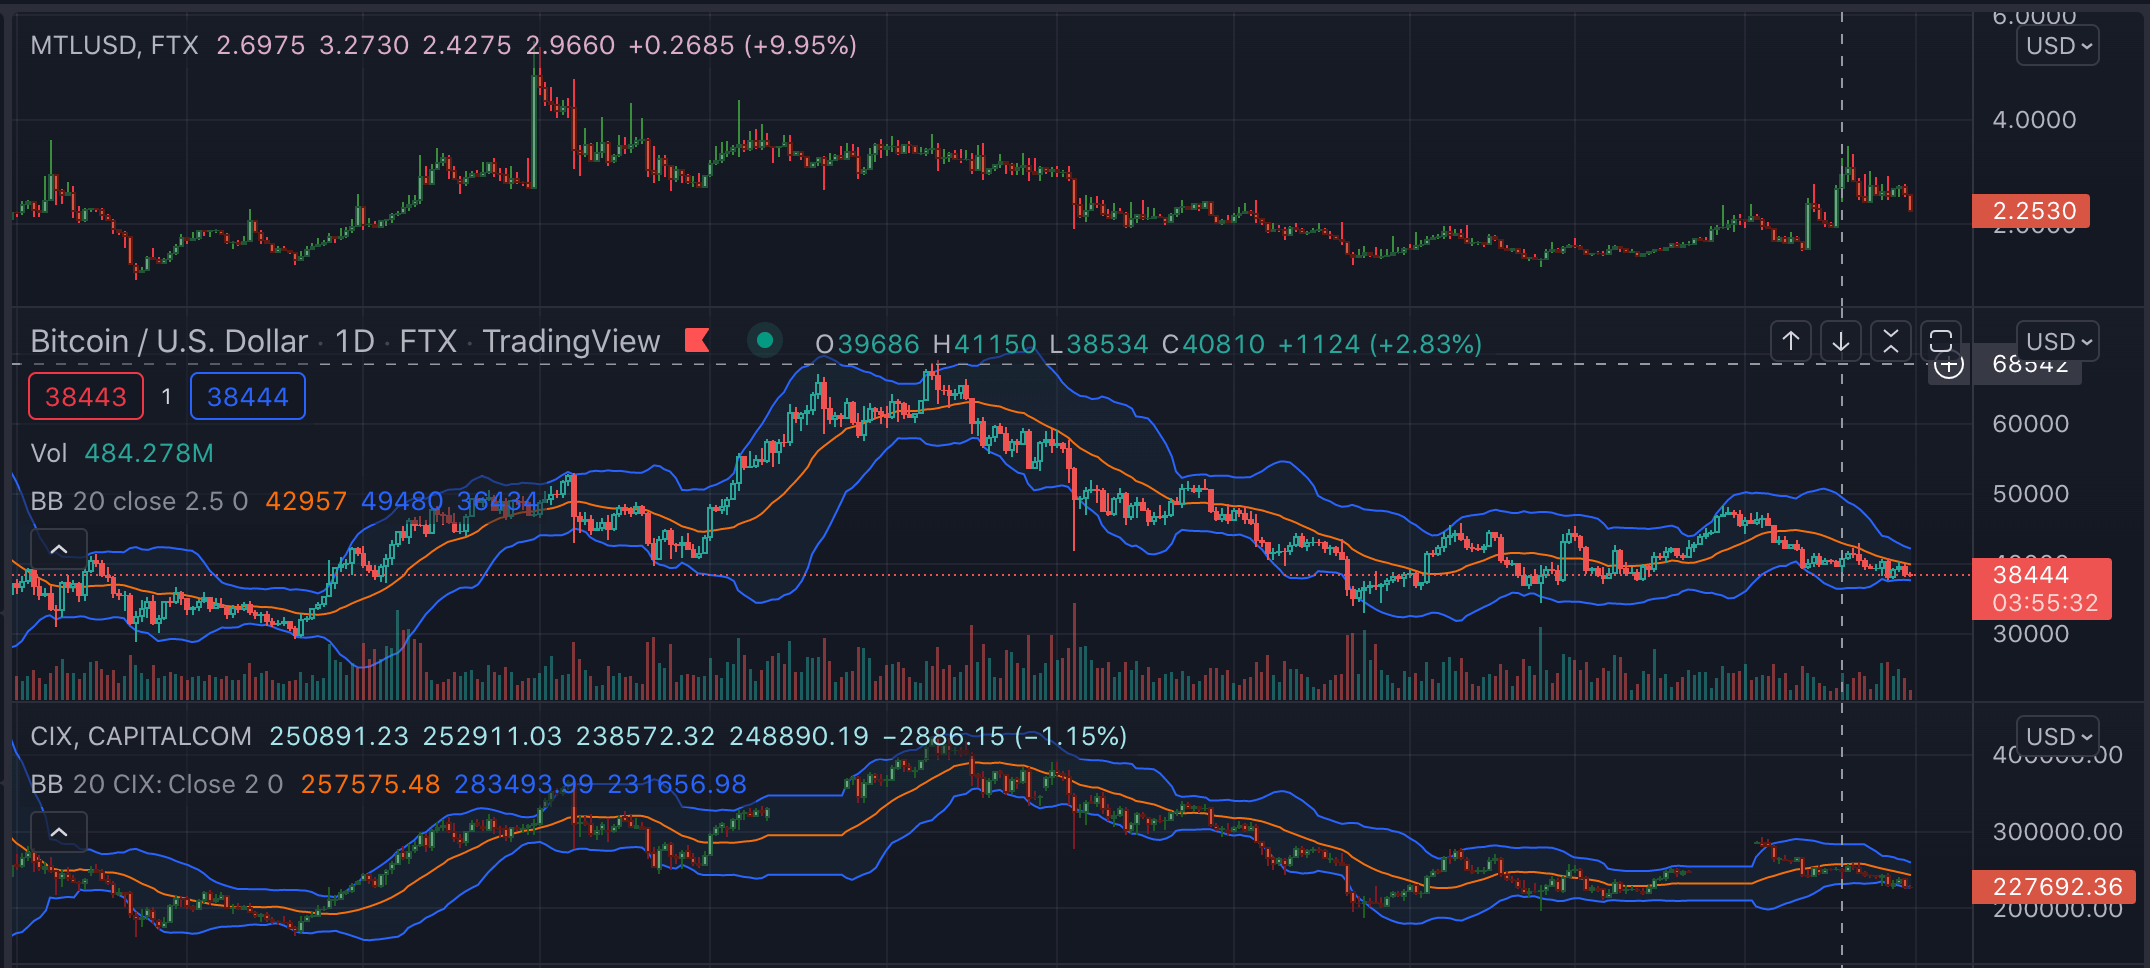Click the 2.2530 red price label
This screenshot has width=2150, height=968.
[2030, 211]
